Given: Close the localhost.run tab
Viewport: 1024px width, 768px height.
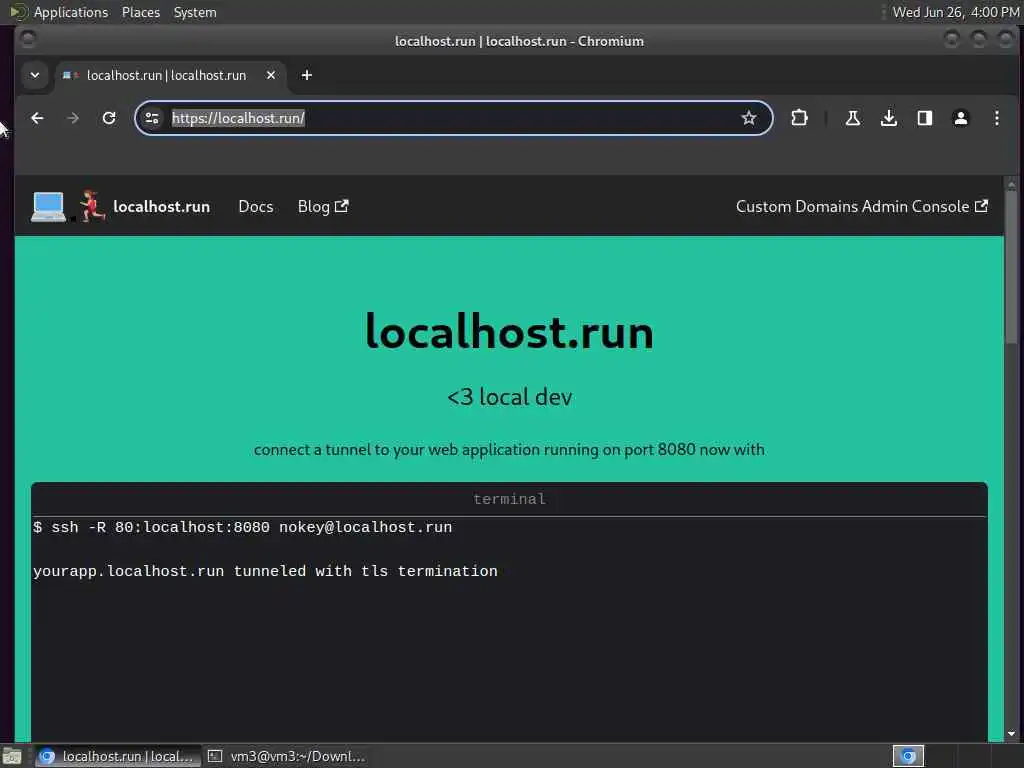Looking at the screenshot, I should [271, 75].
